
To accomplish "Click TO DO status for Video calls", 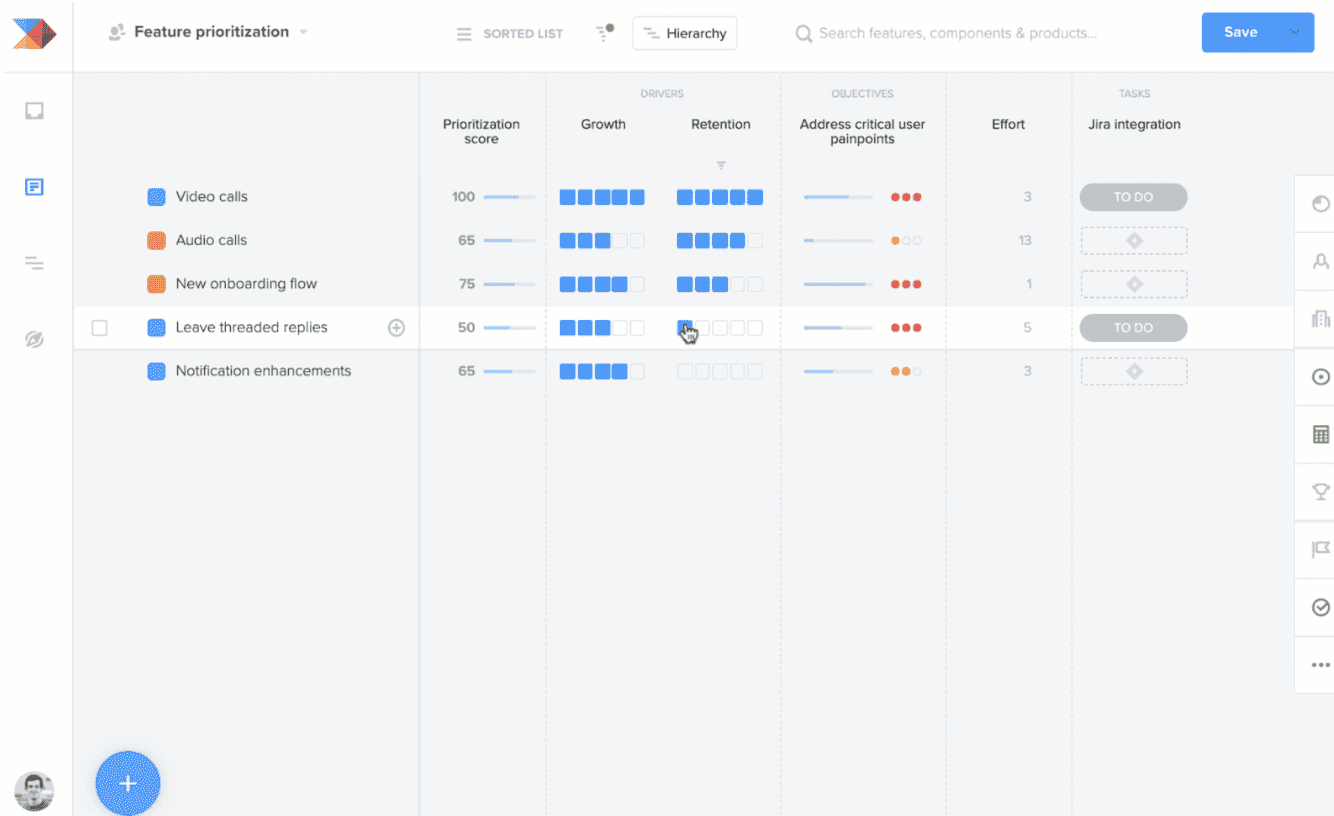I will (1133, 197).
